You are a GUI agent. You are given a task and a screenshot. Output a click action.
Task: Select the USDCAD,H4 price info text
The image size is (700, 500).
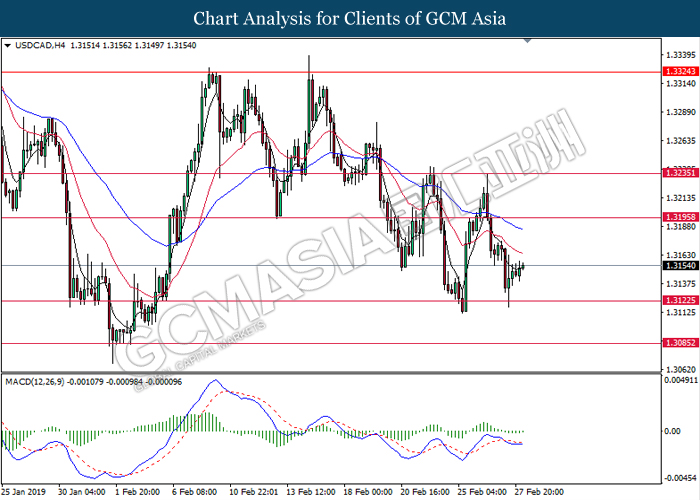(x=106, y=46)
